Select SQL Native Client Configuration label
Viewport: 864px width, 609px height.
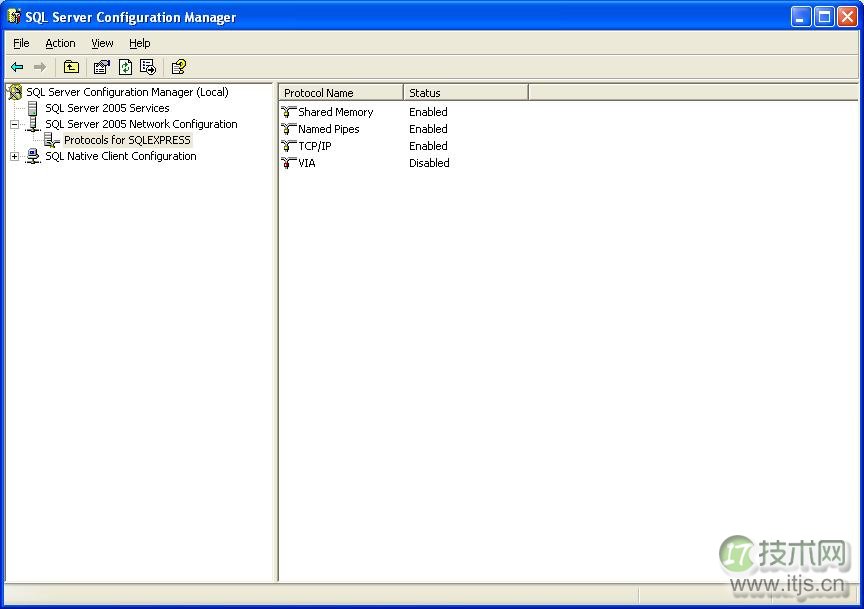[121, 156]
